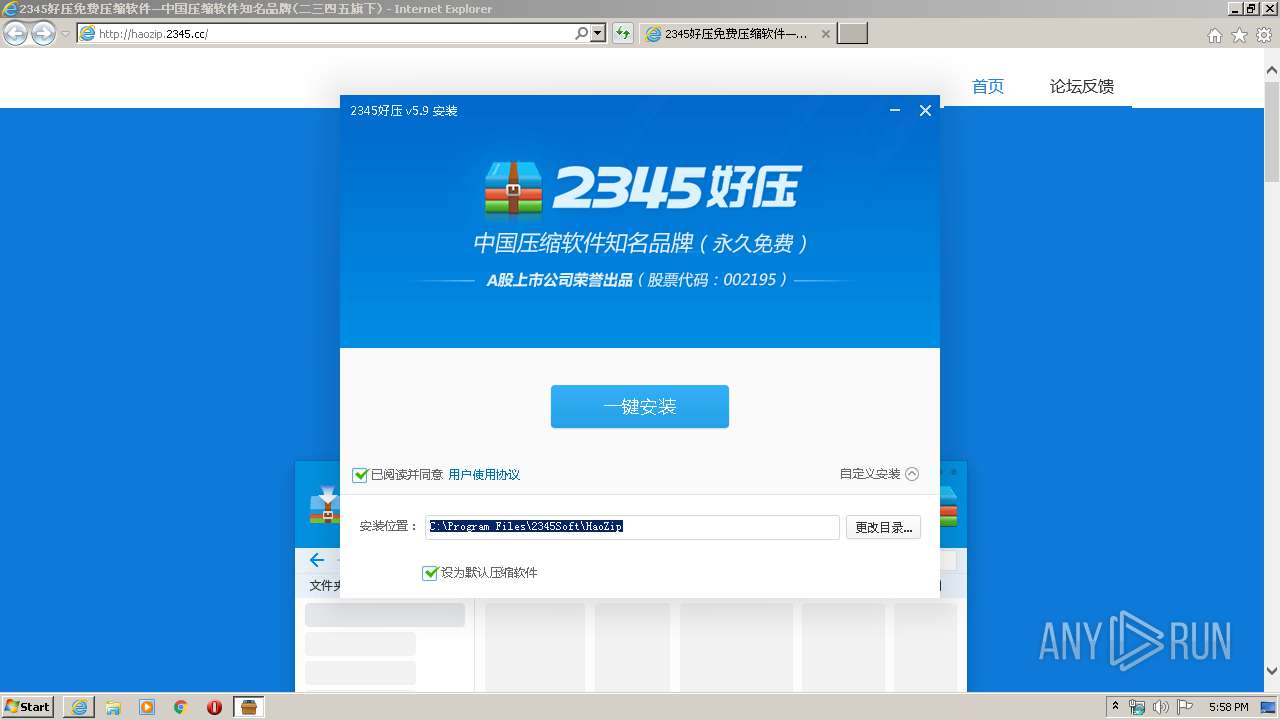Click the page scrollbar up arrow
This screenshot has height=720, width=1280.
coord(1272,70)
